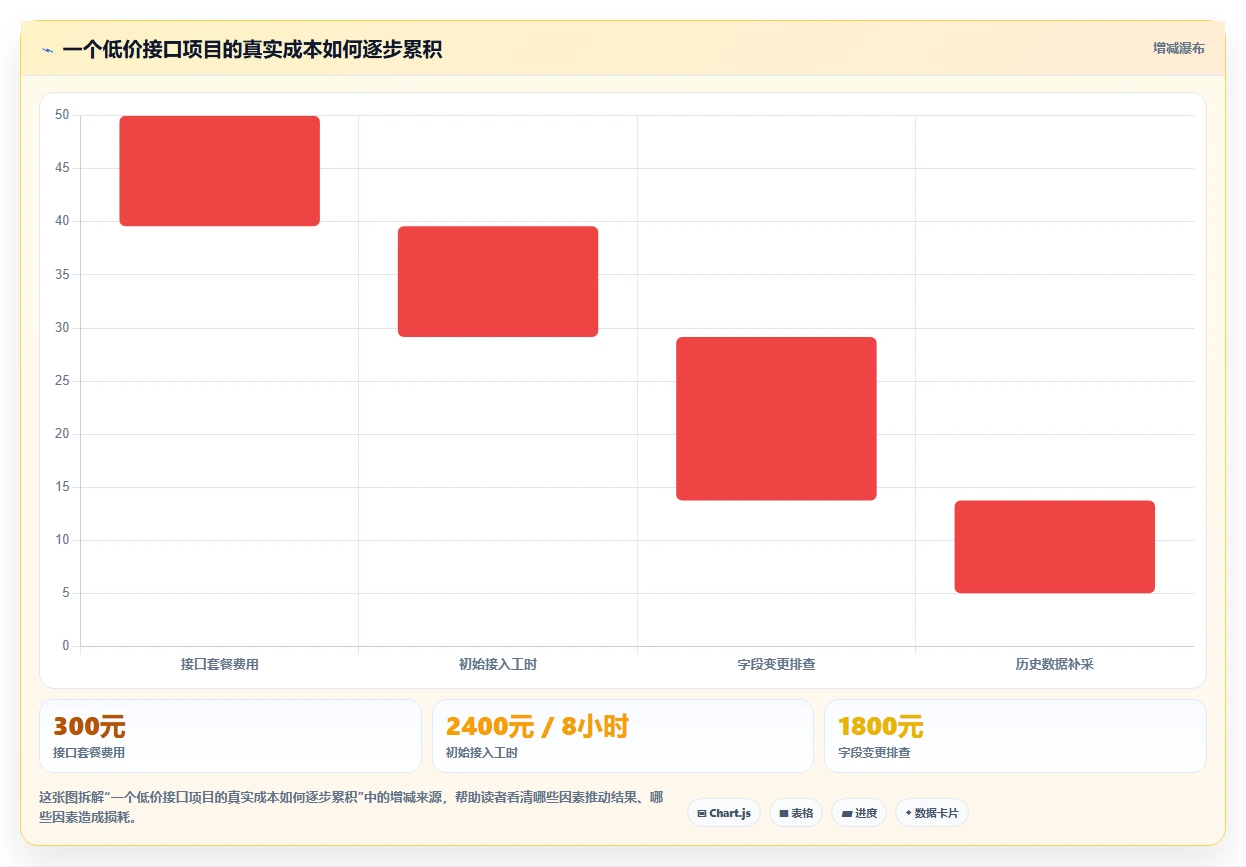Screen dimensions: 1246x867
Task: Open the 2400元 / 8小时 data card
Action: 622,736
